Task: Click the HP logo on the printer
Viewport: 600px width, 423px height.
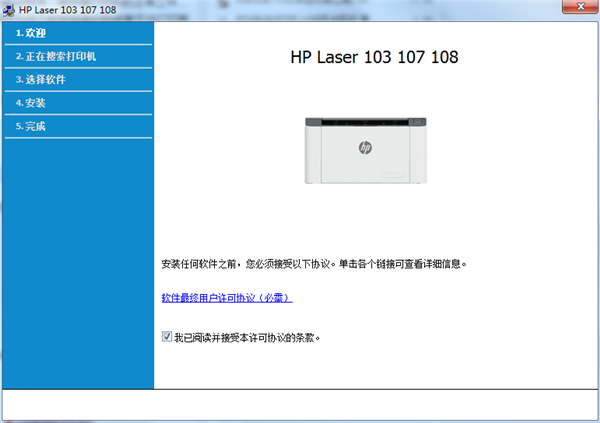Action: pos(365,147)
